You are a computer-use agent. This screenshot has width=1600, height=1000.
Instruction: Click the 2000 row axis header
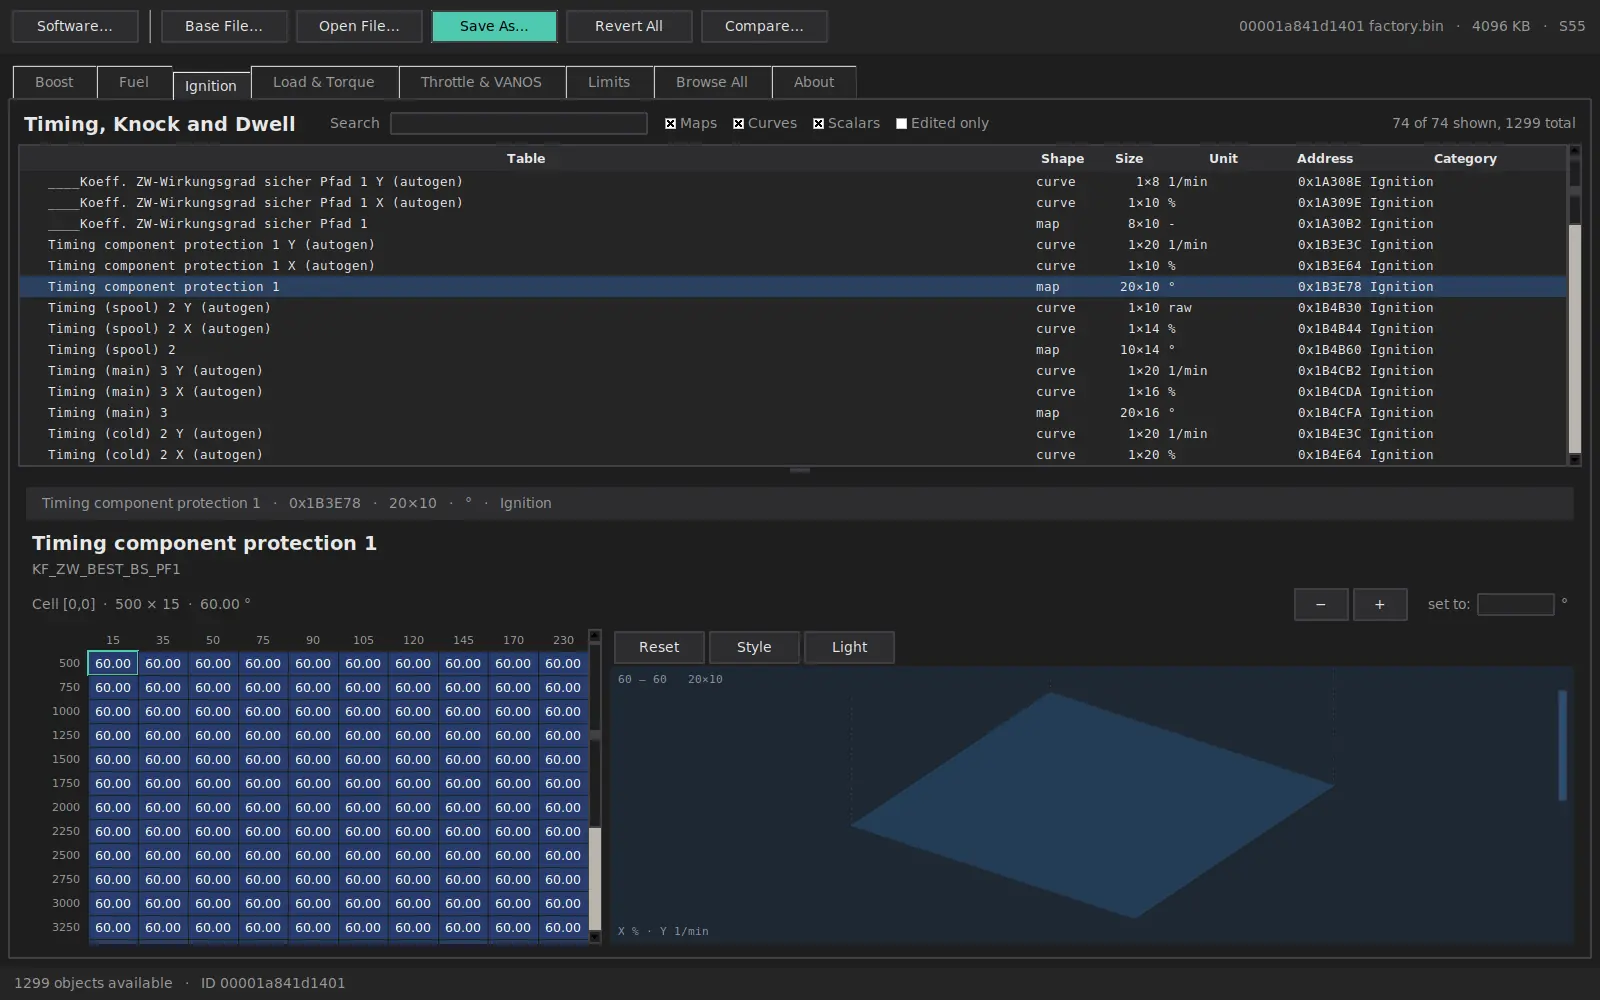pyautogui.click(x=66, y=807)
